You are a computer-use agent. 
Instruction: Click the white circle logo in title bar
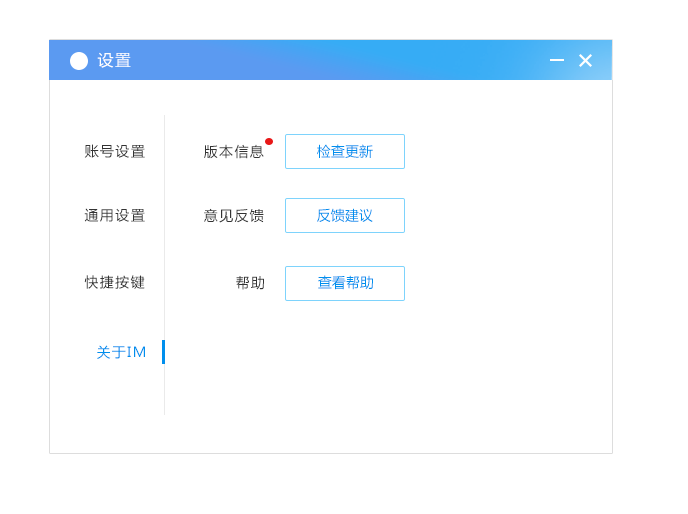tap(79, 61)
